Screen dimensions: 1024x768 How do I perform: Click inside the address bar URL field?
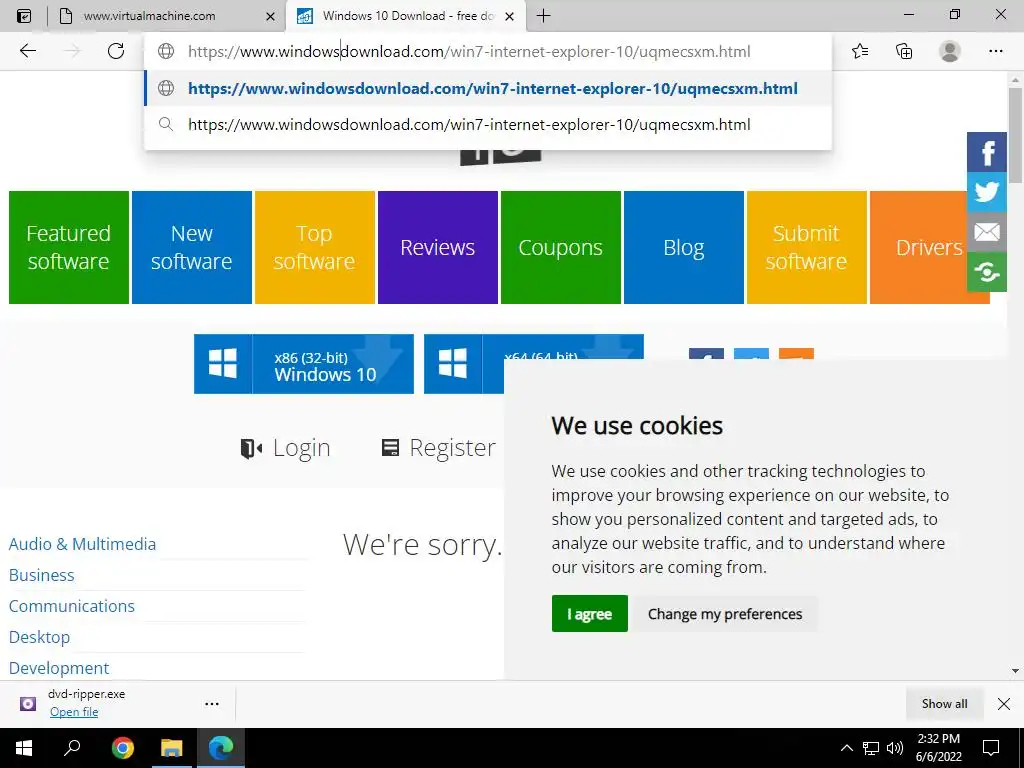coord(469,51)
